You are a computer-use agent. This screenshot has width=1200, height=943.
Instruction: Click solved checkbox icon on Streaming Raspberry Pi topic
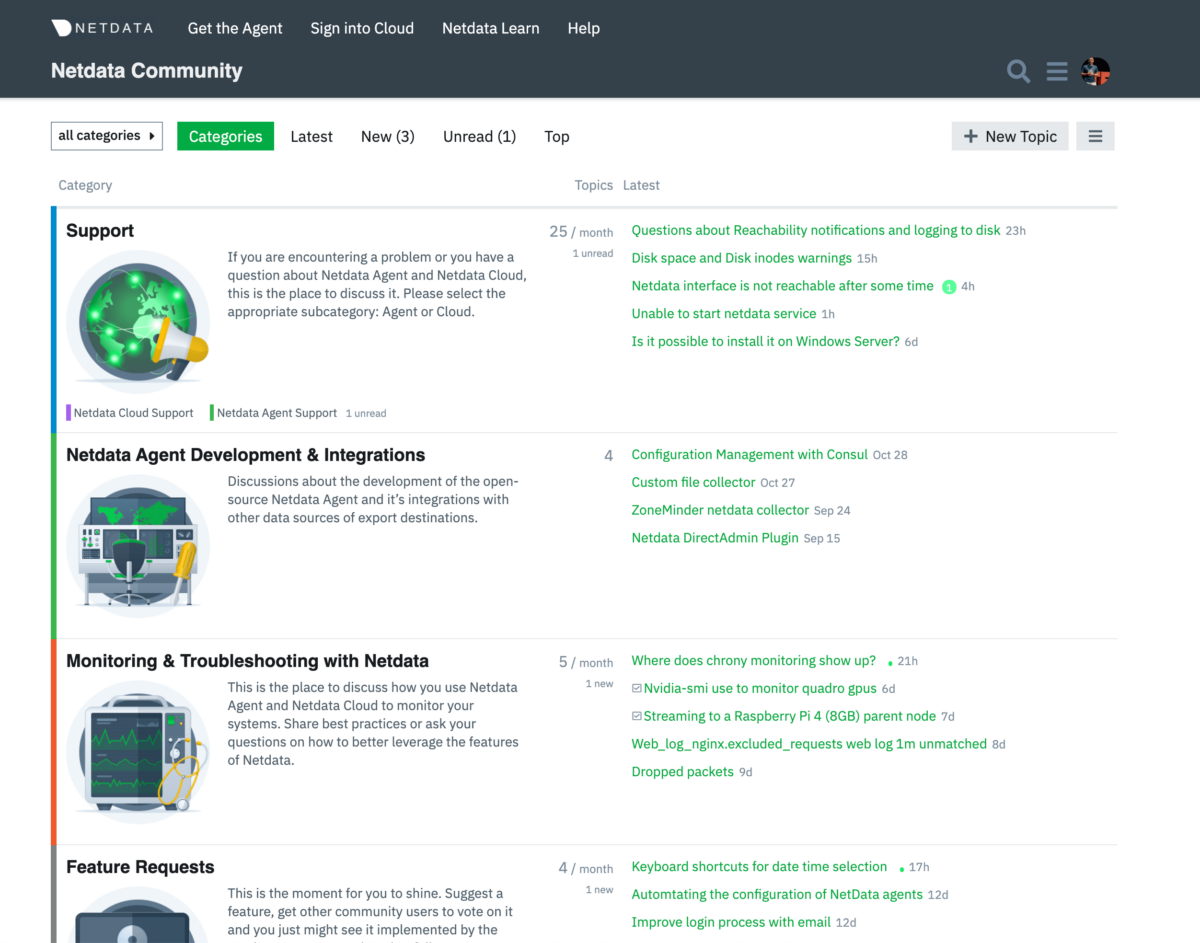pos(637,717)
